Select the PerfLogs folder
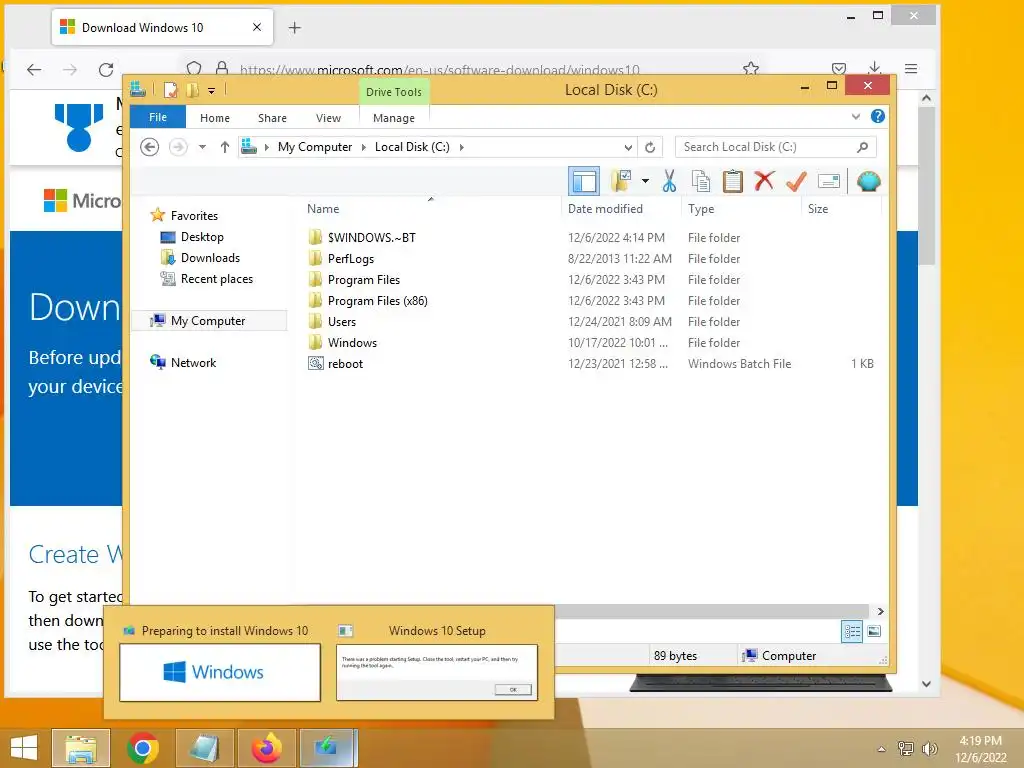Image resolution: width=1024 pixels, height=768 pixels. point(351,259)
